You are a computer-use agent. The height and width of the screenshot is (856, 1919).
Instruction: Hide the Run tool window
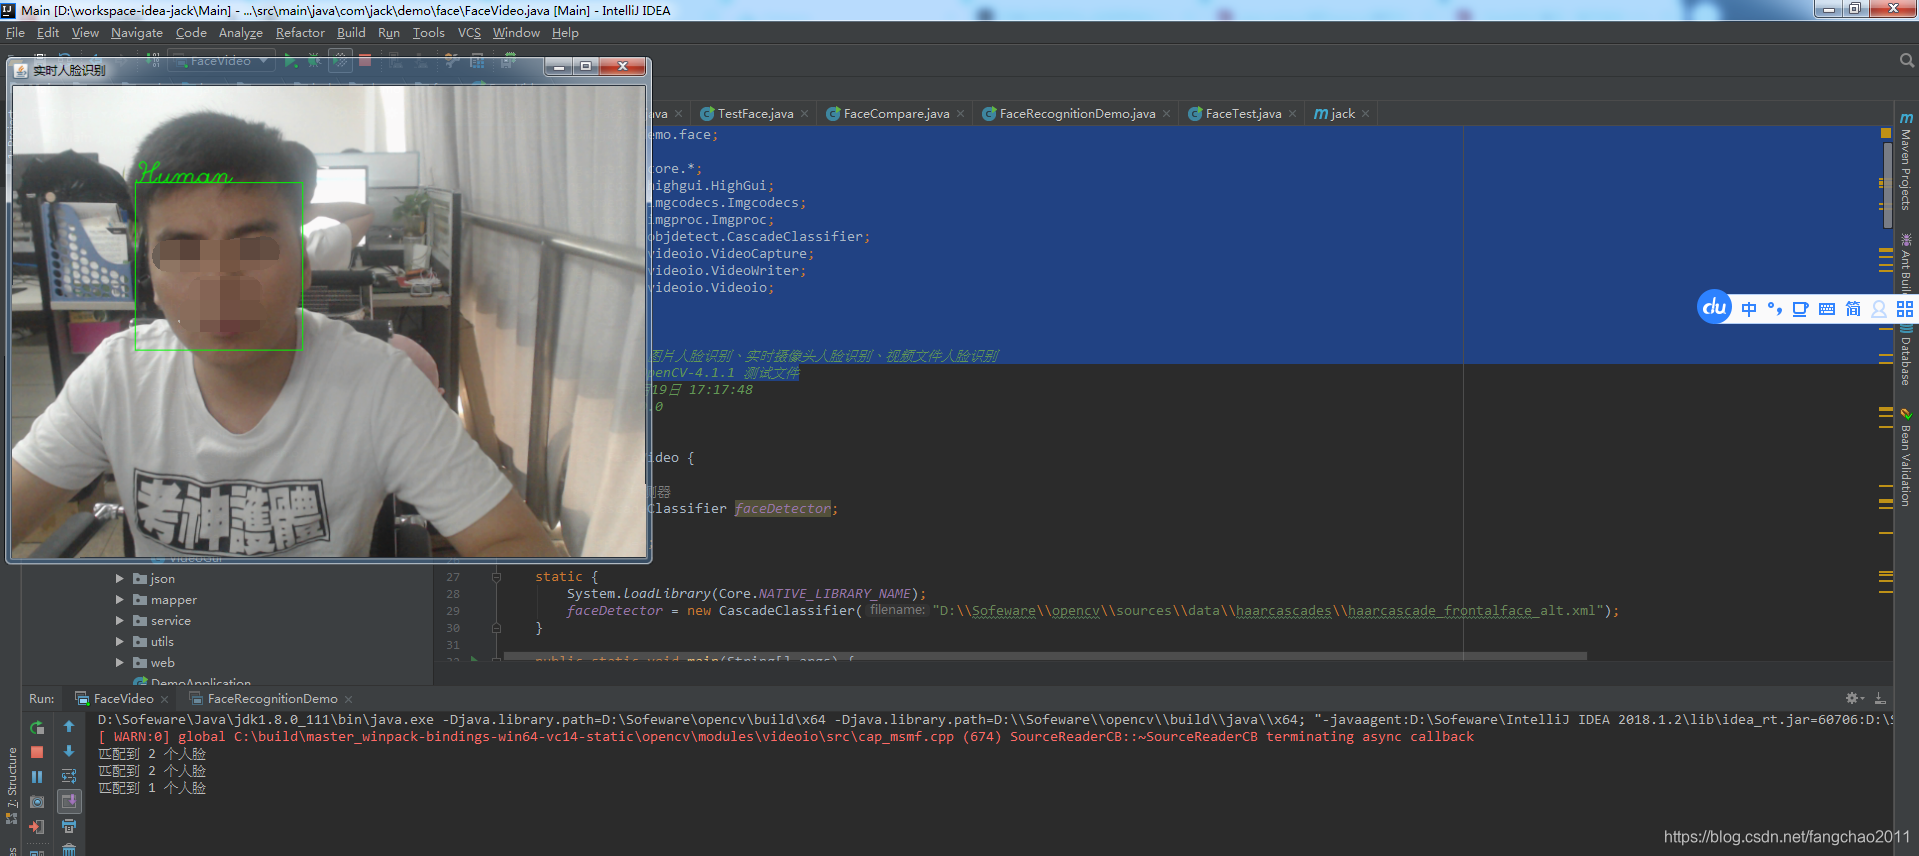click(1880, 698)
